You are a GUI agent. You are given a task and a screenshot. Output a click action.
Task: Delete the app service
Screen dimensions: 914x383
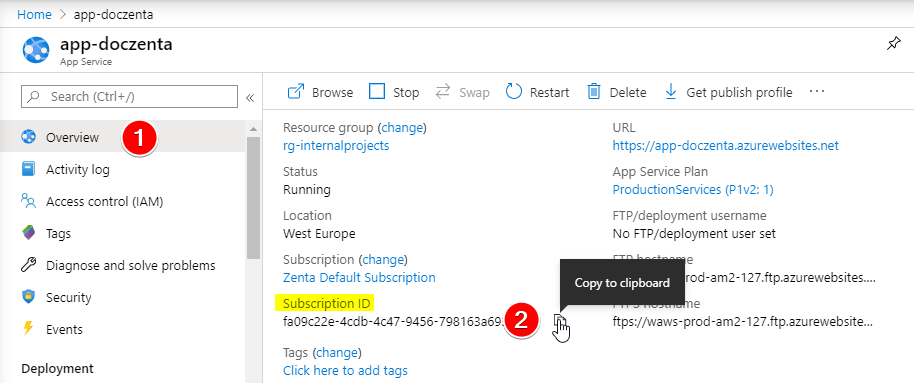click(x=617, y=92)
